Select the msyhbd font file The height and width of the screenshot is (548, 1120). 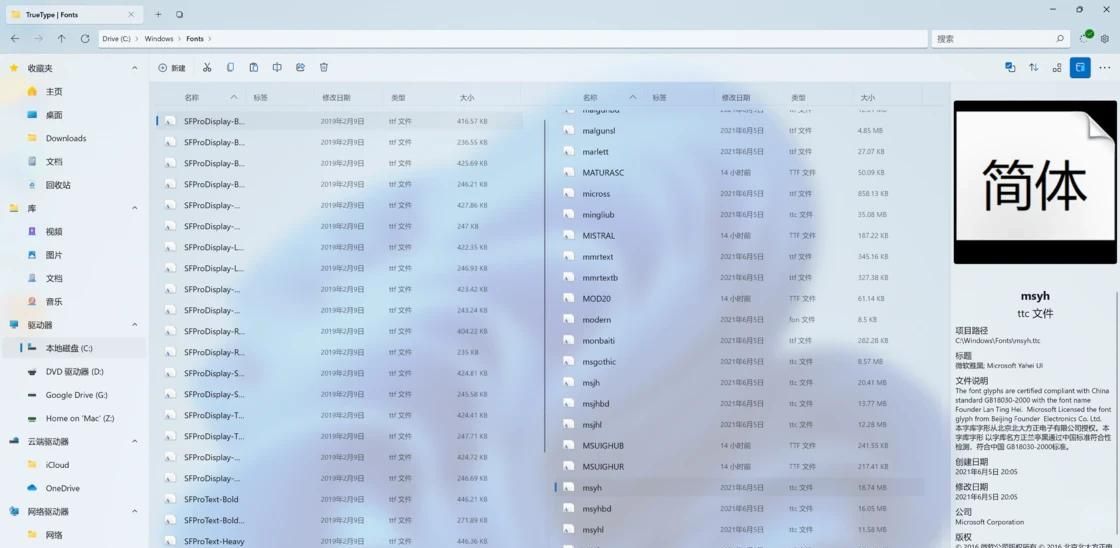point(739,509)
